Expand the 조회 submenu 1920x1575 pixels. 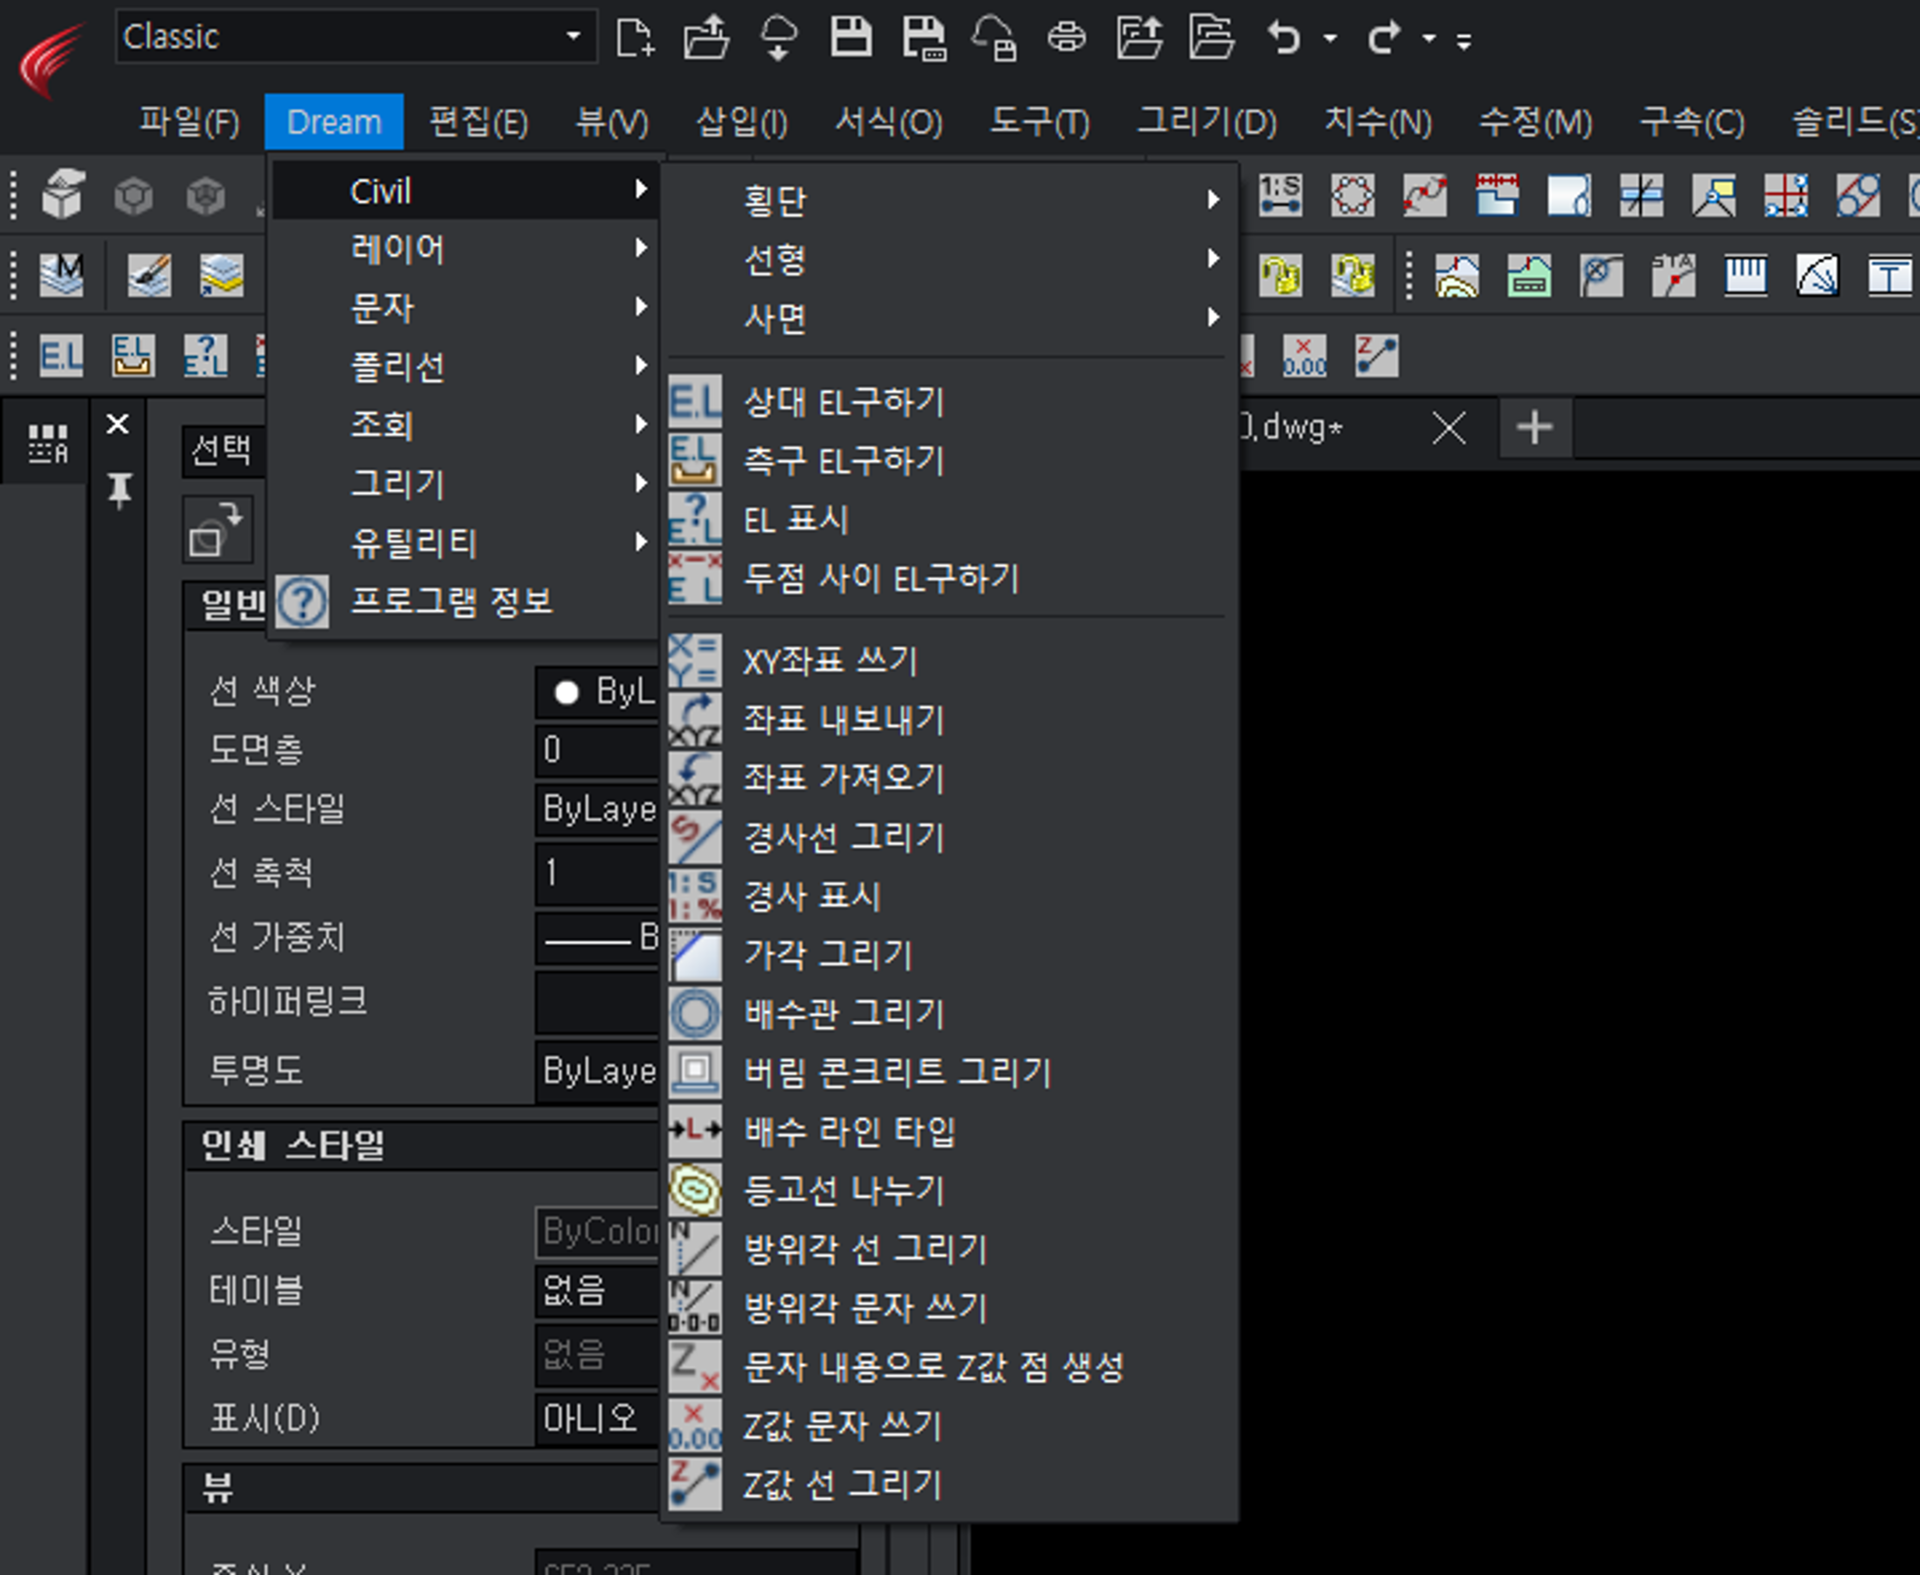coord(465,425)
